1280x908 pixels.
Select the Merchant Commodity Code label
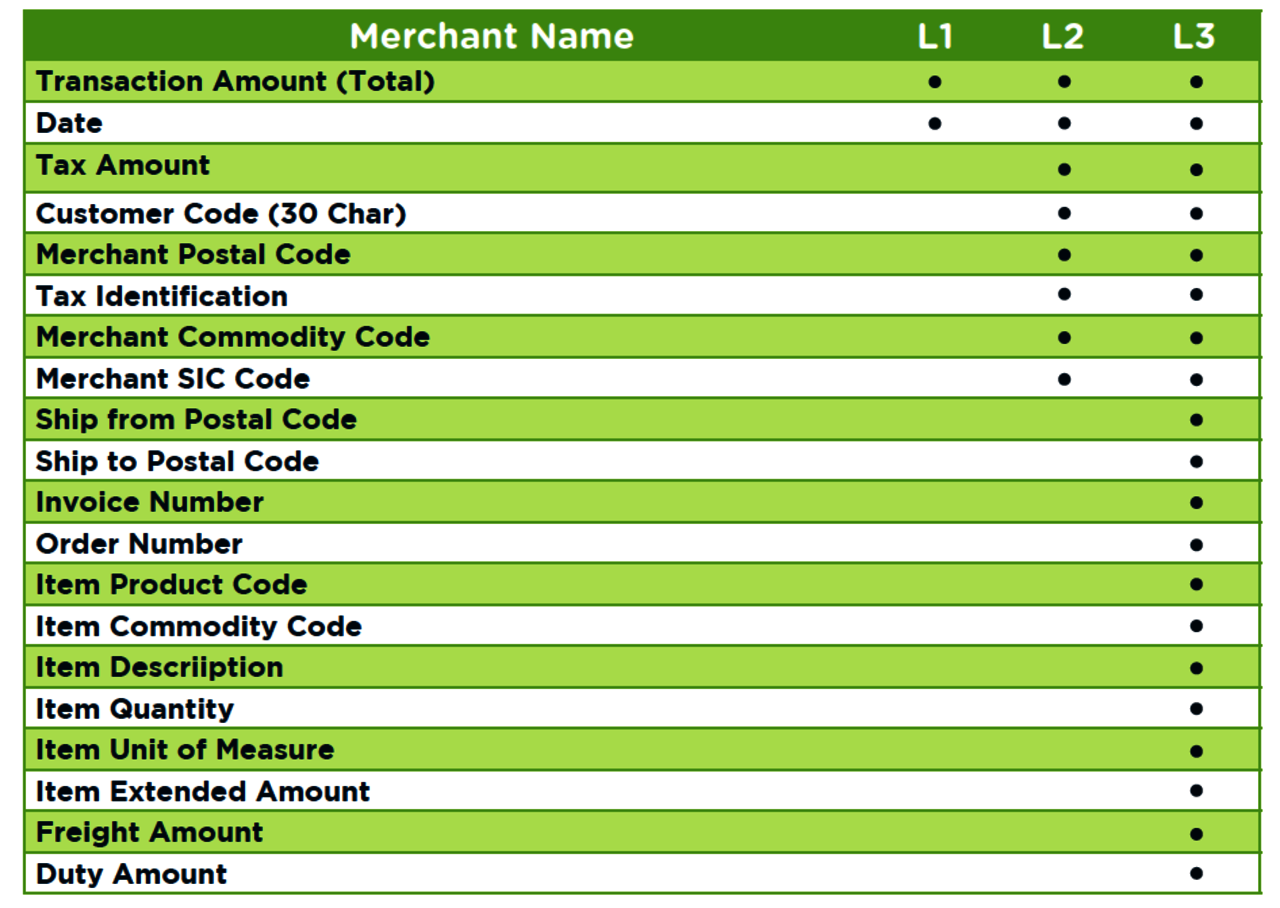[x=233, y=338]
